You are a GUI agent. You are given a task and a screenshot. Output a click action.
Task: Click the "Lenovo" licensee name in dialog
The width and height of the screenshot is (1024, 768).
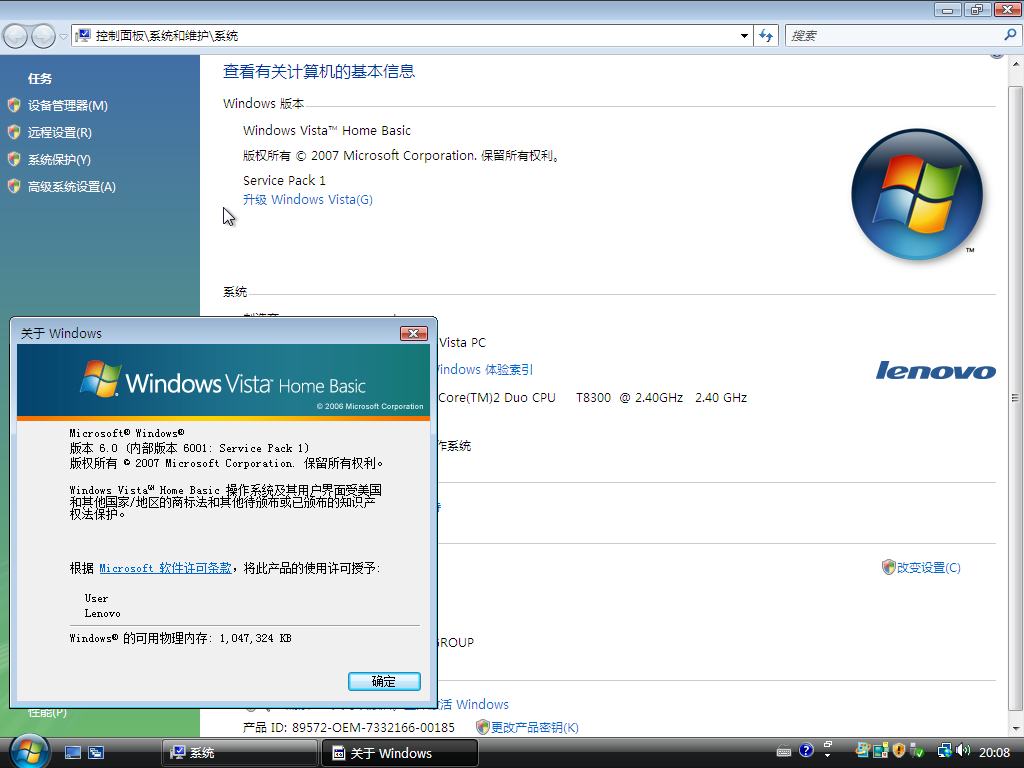point(103,613)
